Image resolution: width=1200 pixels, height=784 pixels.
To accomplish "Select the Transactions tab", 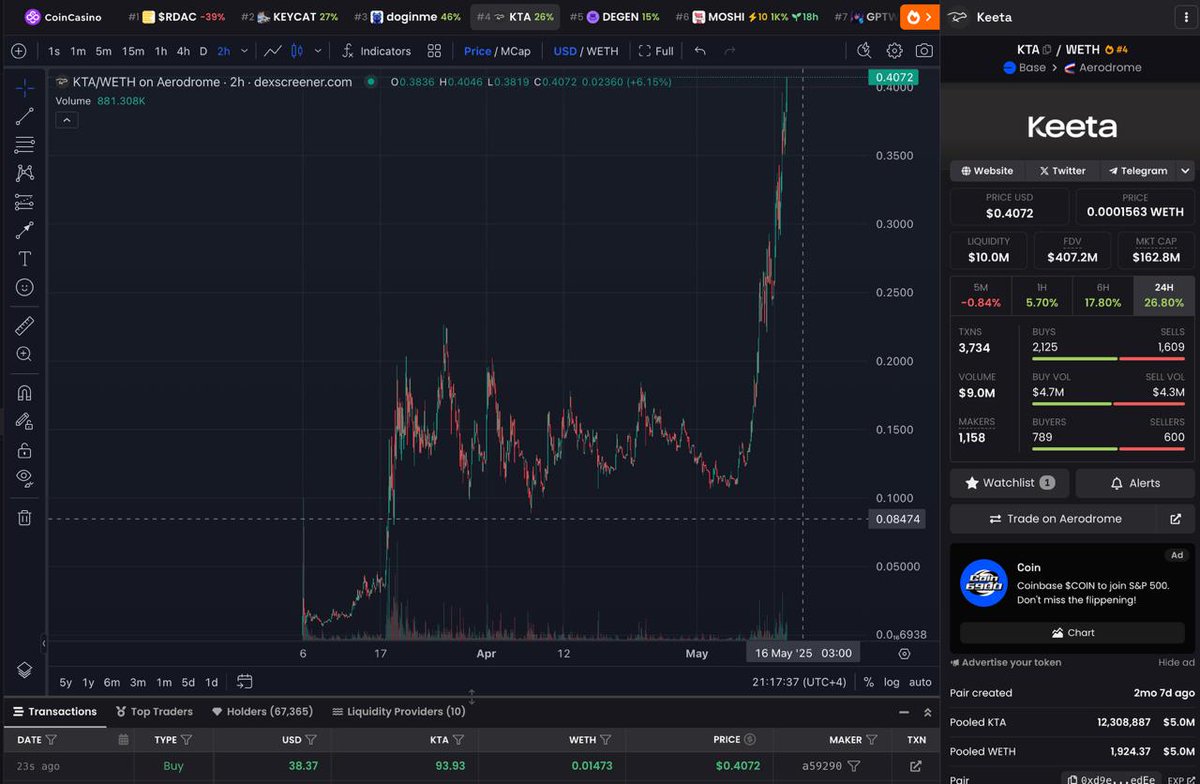I will click(x=54, y=712).
